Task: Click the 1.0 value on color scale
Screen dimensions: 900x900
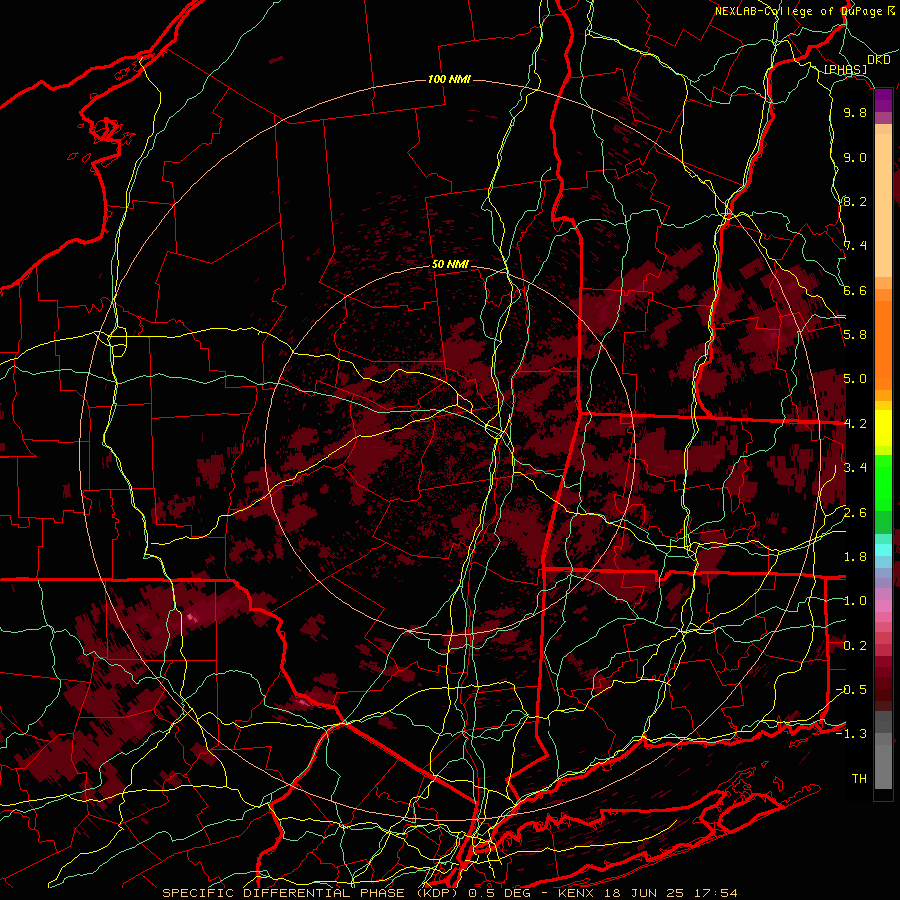Action: (855, 601)
